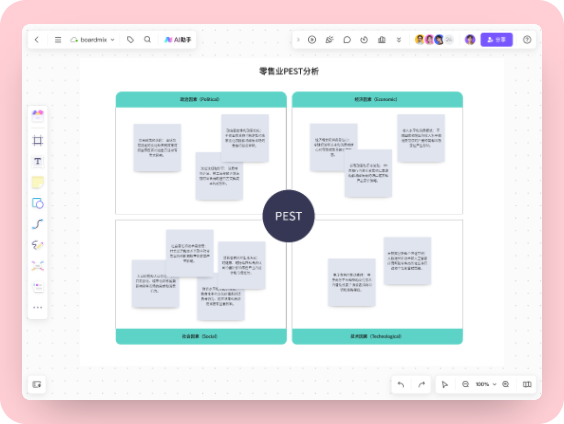The width and height of the screenshot is (564, 424).
Task: Click the central PEST circle
Action: click(288, 216)
